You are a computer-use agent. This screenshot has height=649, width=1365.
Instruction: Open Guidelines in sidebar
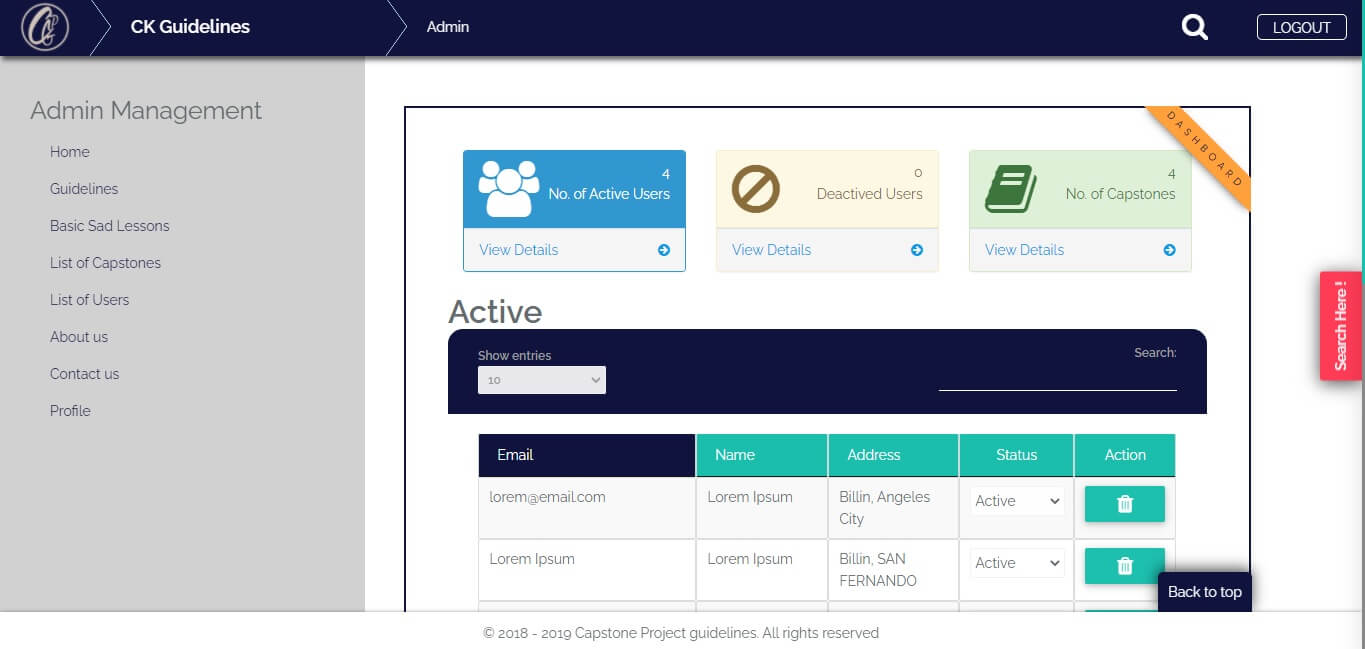[84, 189]
